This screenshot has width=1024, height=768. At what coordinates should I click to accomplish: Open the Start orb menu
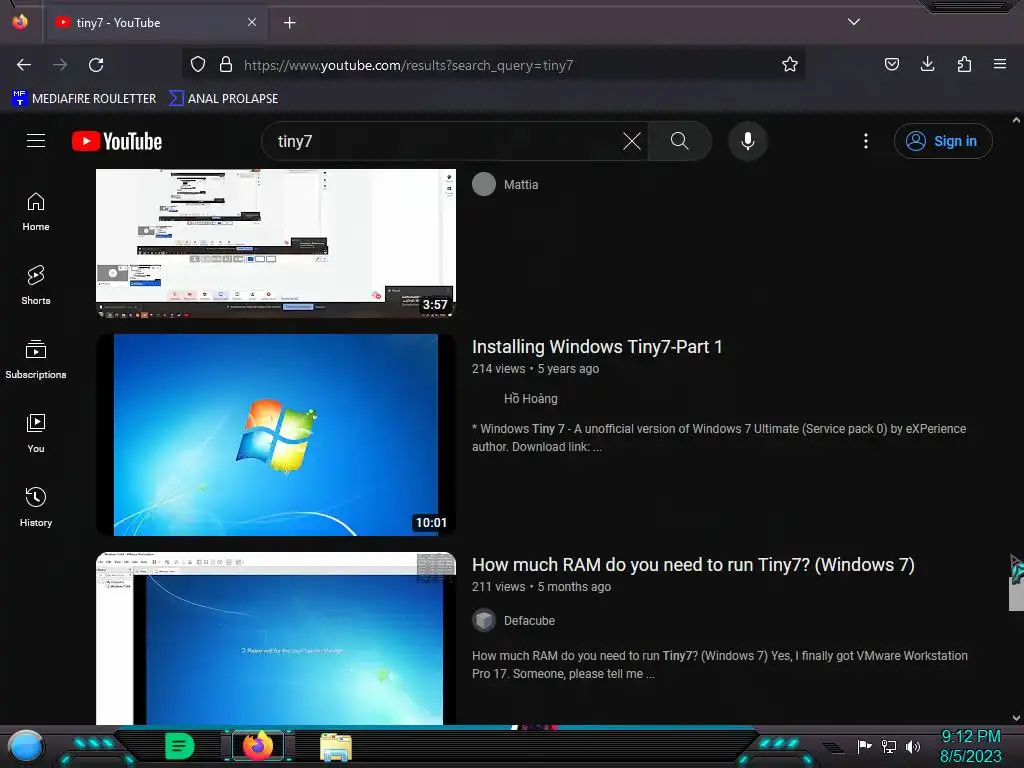[25, 747]
